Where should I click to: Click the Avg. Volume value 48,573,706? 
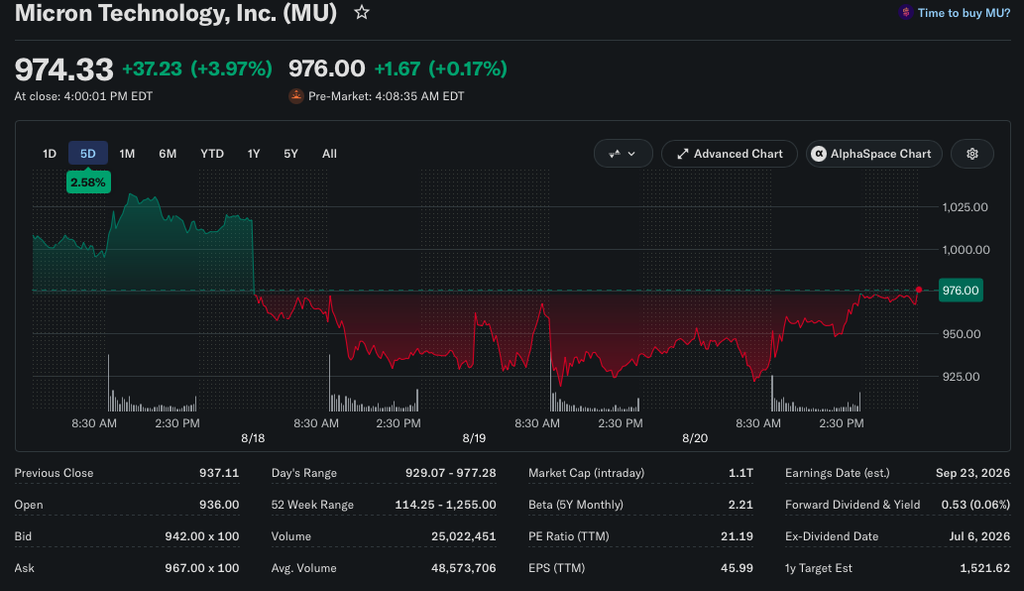(x=464, y=568)
